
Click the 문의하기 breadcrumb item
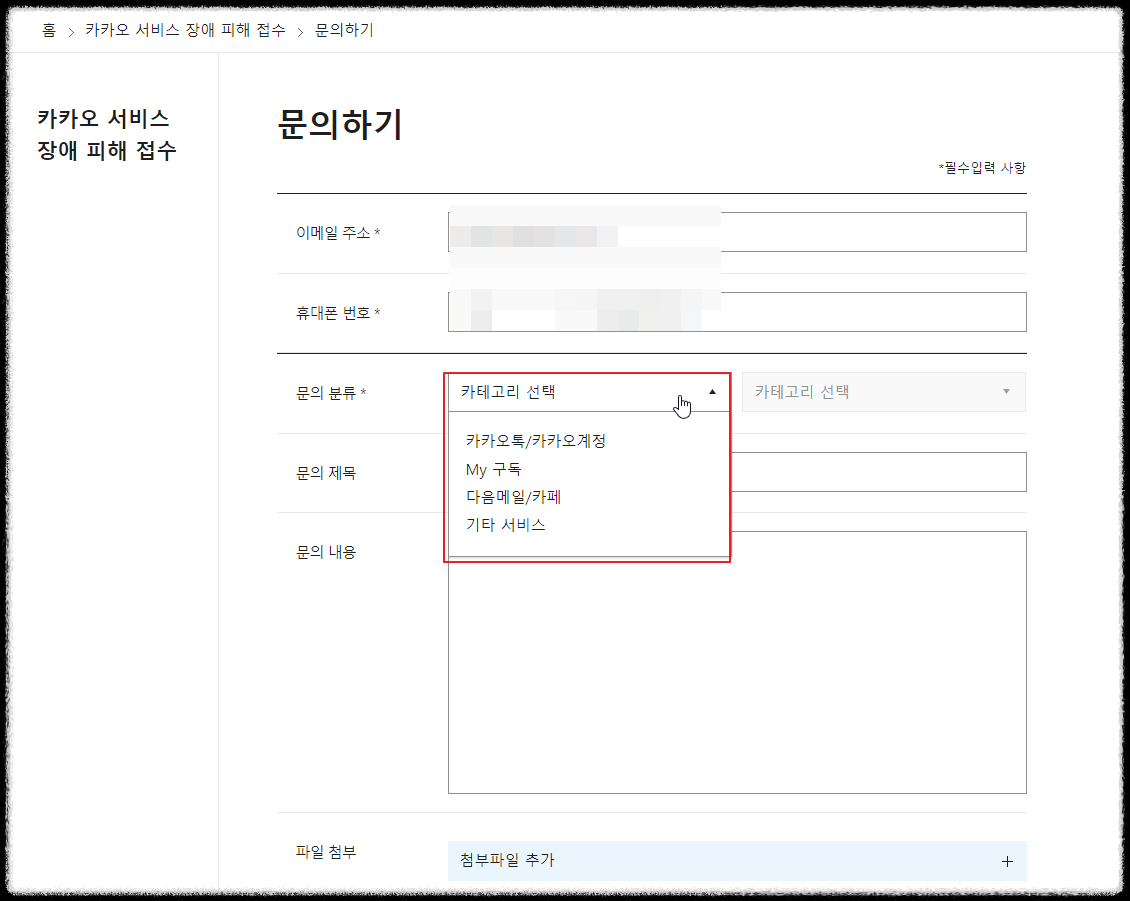click(344, 30)
